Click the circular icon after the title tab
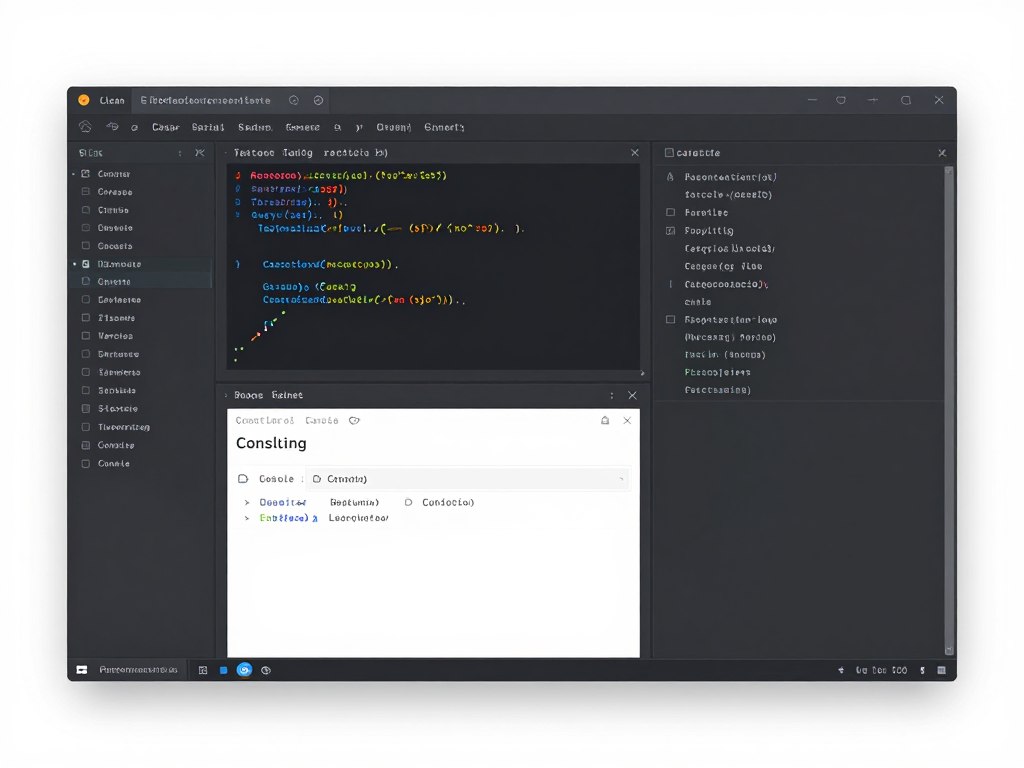 tap(293, 100)
